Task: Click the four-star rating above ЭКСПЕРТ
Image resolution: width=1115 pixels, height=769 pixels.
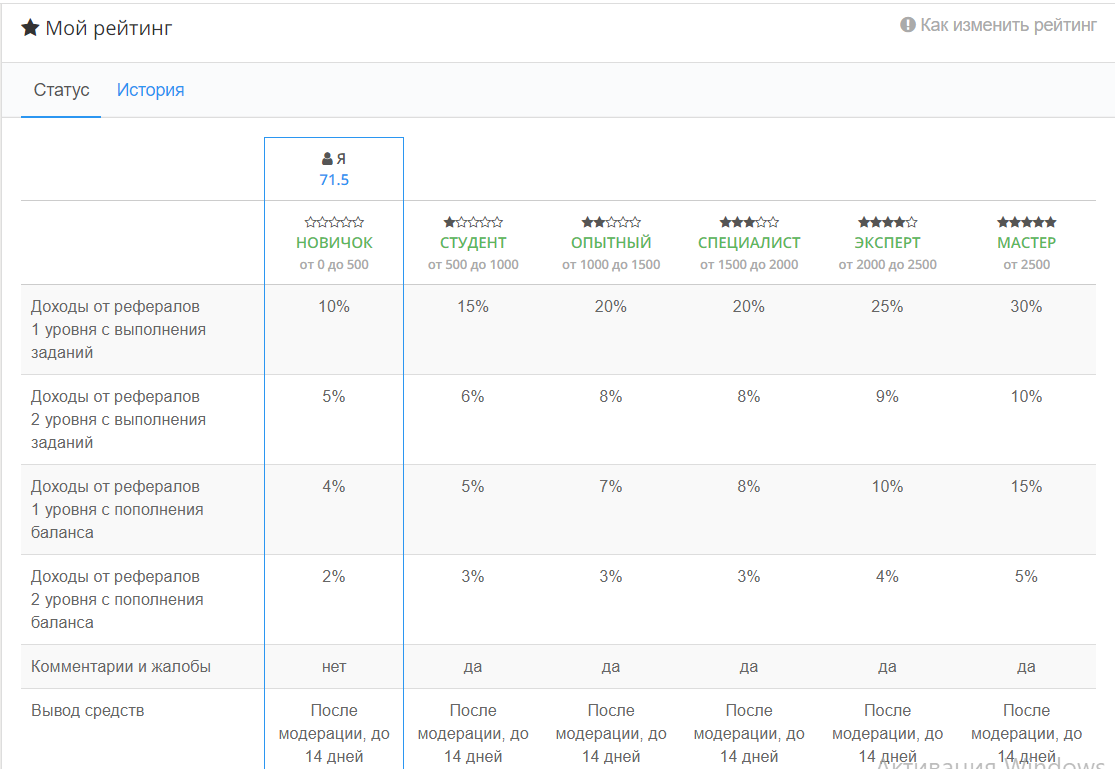Action: (x=887, y=222)
